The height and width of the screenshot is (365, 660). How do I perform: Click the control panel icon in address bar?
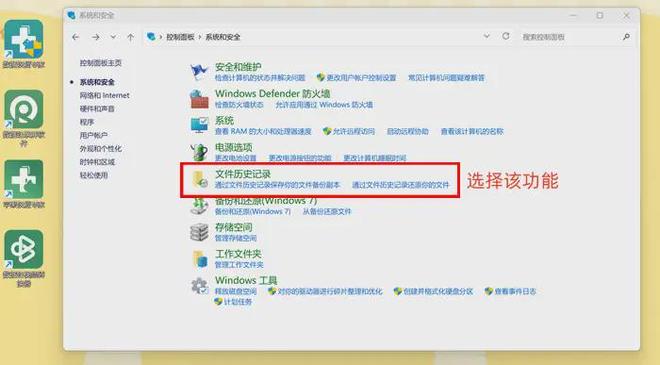[x=151, y=37]
